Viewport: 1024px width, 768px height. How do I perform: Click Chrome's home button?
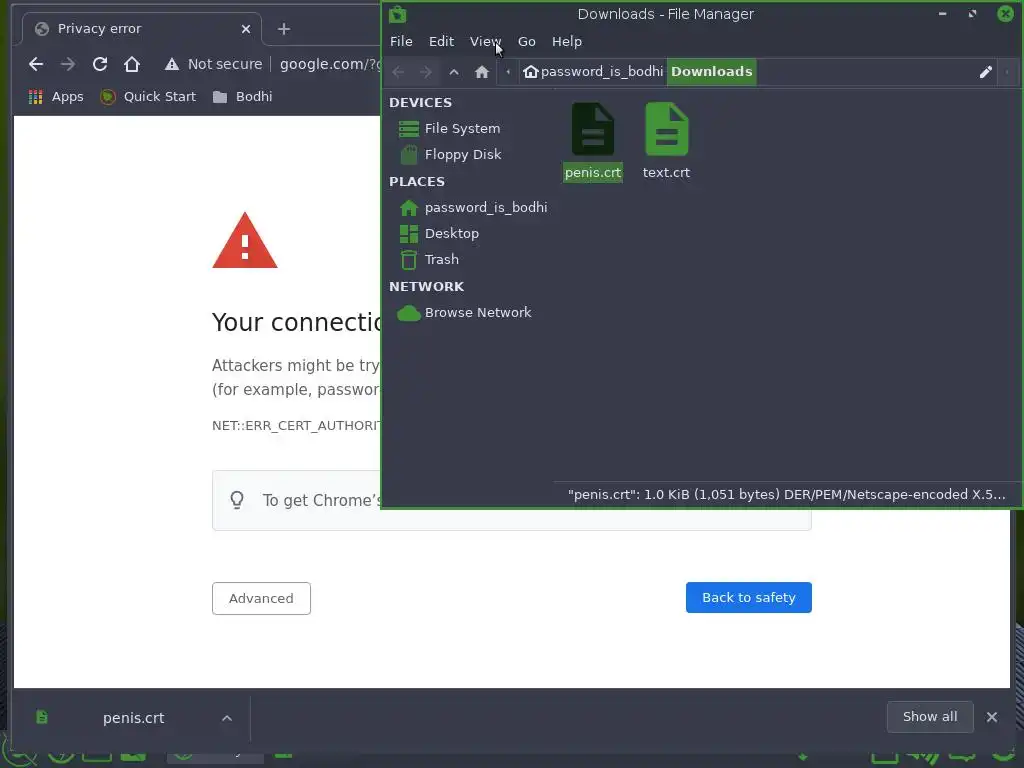(x=132, y=64)
